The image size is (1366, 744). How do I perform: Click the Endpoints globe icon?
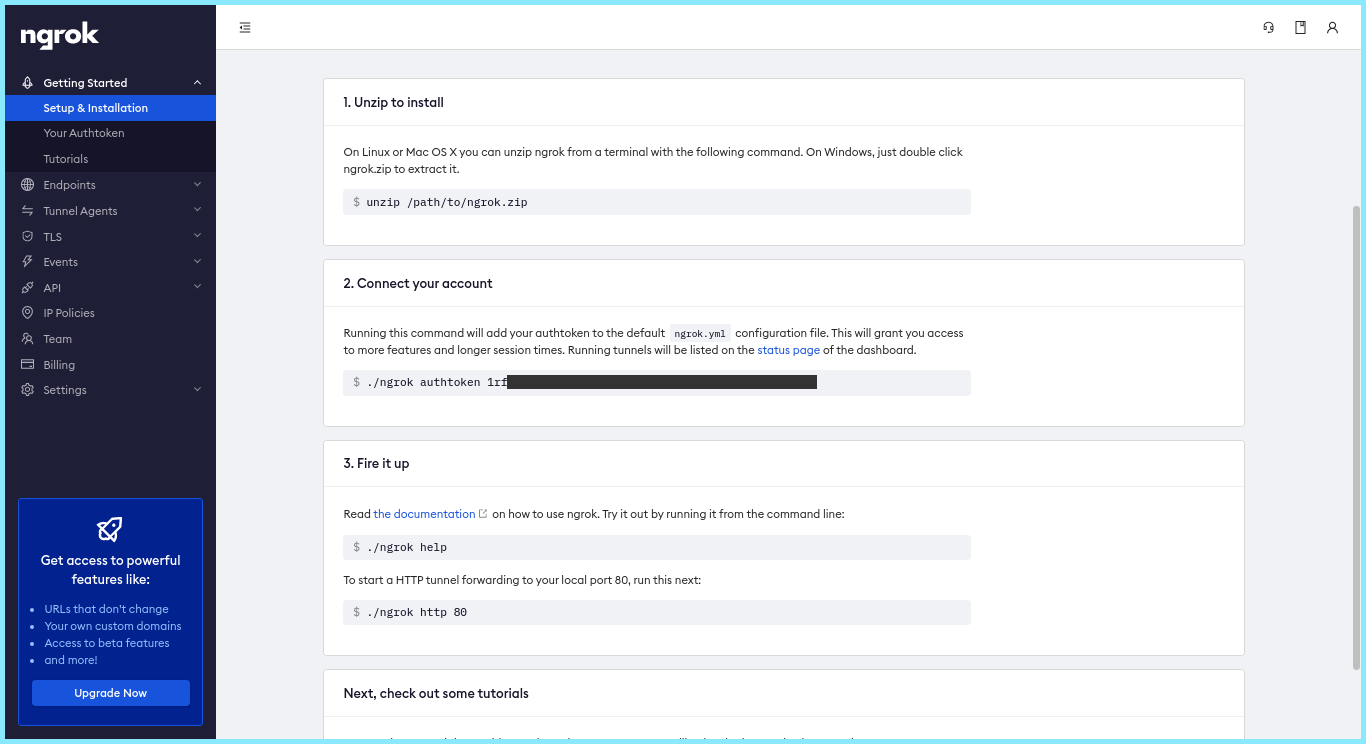27,185
